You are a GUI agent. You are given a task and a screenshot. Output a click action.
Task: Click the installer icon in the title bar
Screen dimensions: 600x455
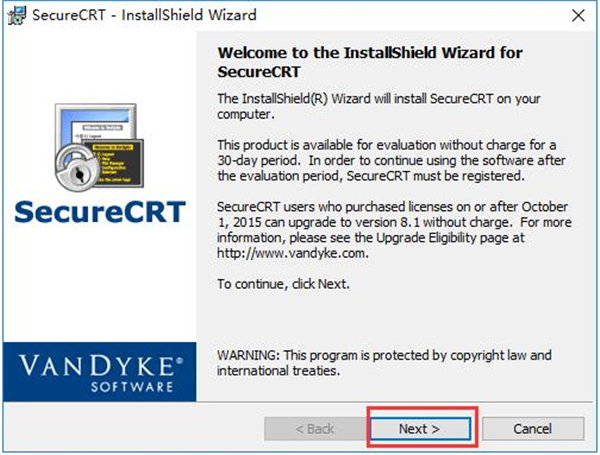click(14, 15)
